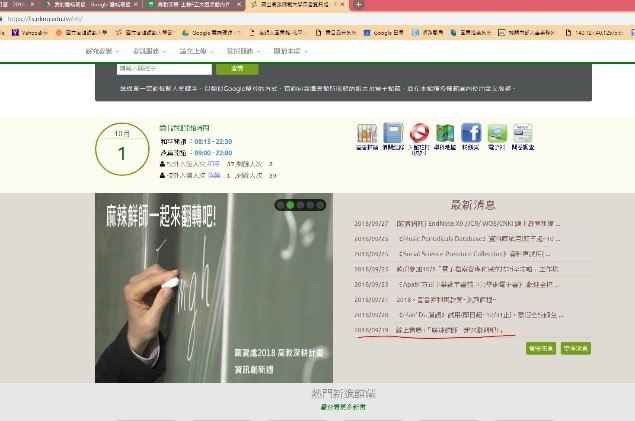Click the 08:15 - 22:30 opening hours text
Image resolution: width=635 pixels, height=421 pixels.
213,141
